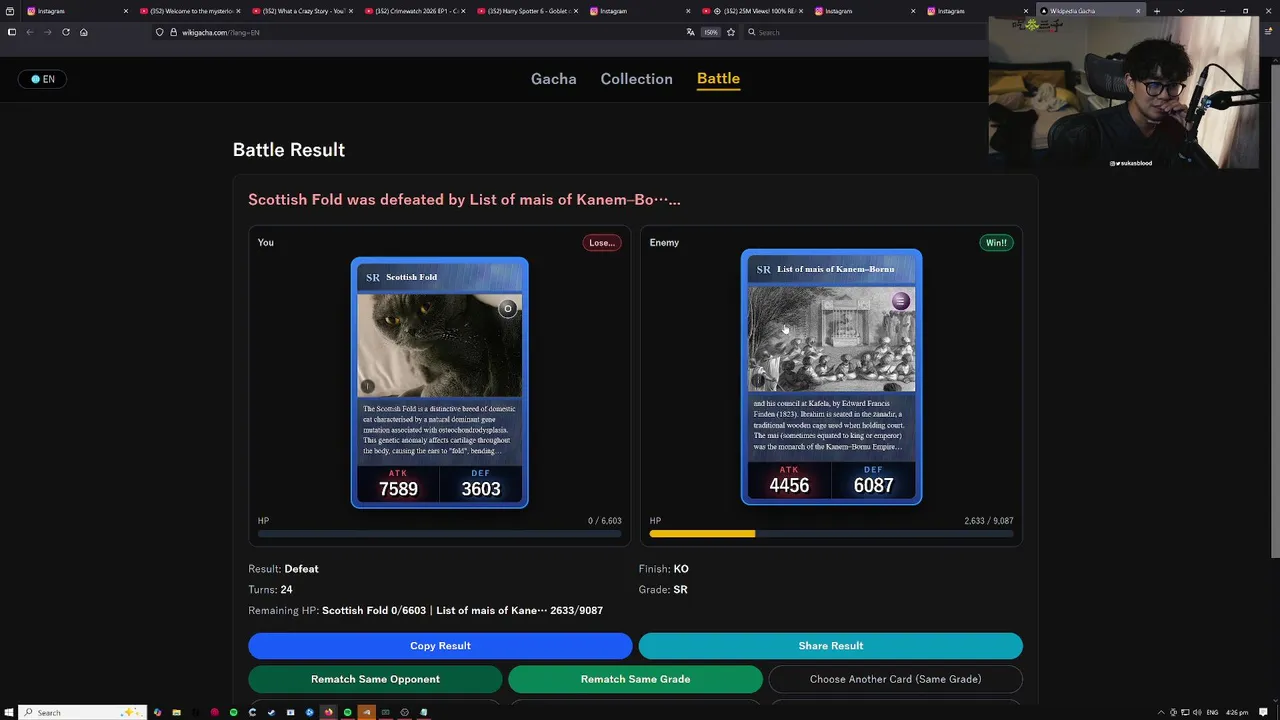The height and width of the screenshot is (720, 1280).
Task: Click the 150% zoom indicator
Action: [x=710, y=32]
